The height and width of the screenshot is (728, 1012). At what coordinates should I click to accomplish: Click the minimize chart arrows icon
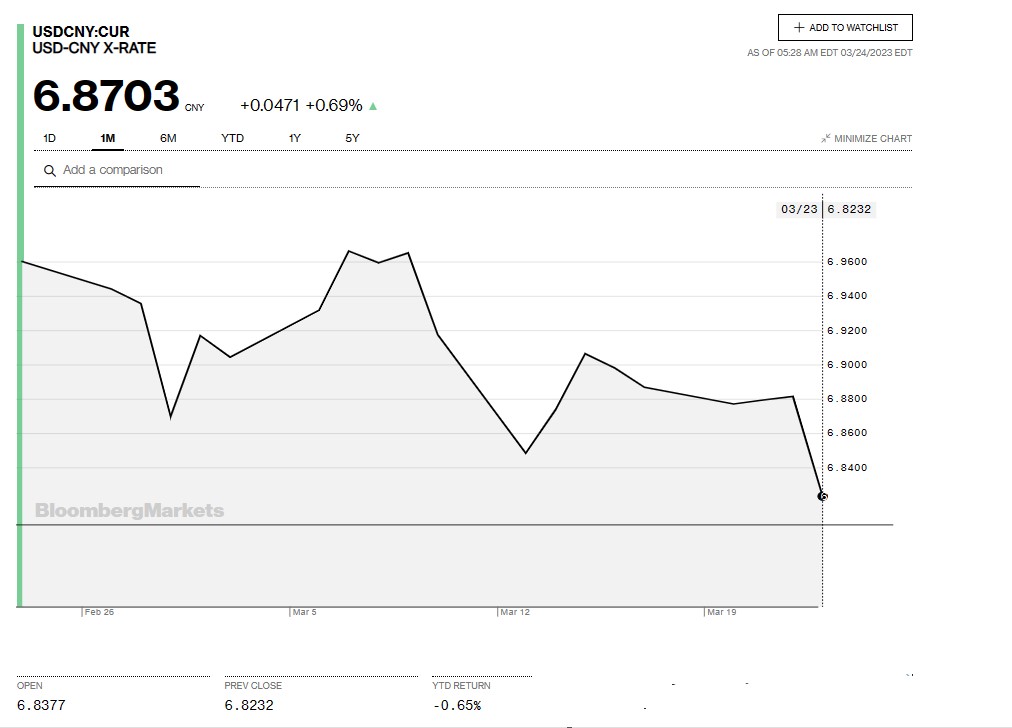(826, 138)
